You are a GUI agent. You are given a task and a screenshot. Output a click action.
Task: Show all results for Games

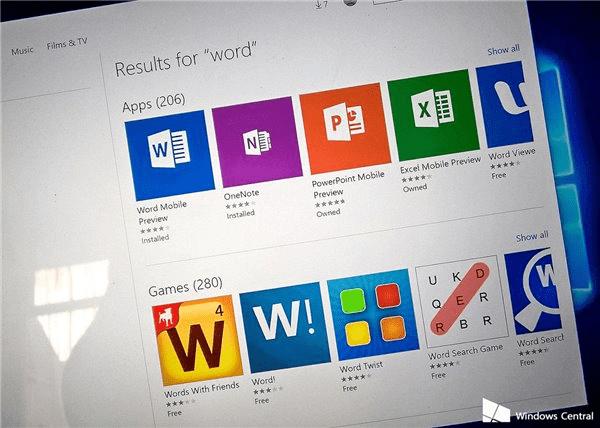pyautogui.click(x=532, y=236)
